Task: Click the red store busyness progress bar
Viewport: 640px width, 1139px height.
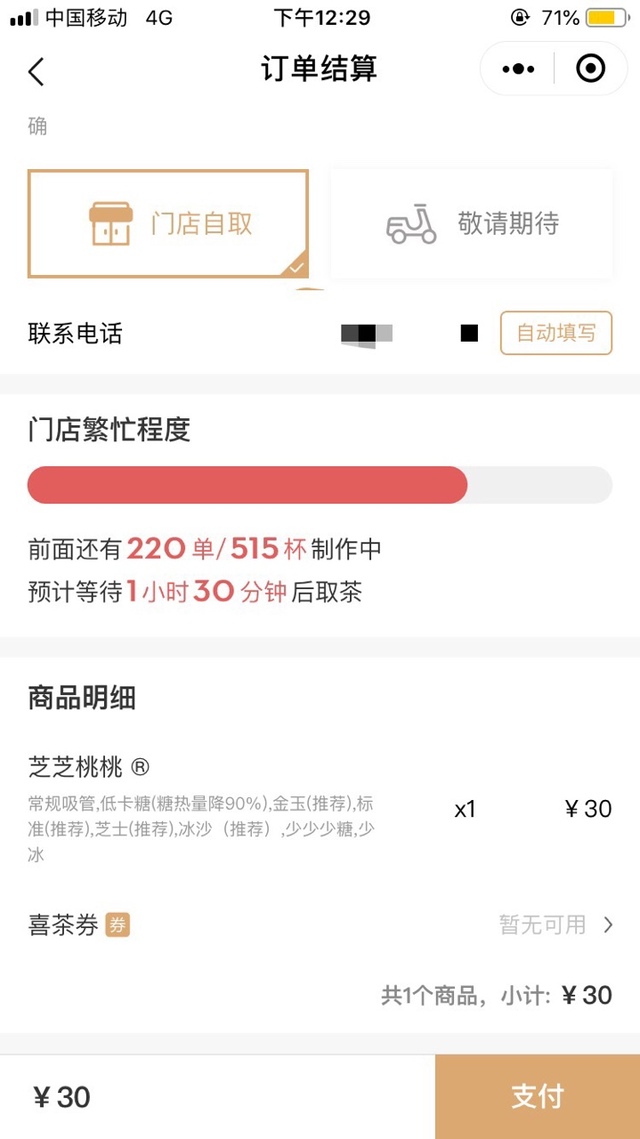Action: click(247, 485)
